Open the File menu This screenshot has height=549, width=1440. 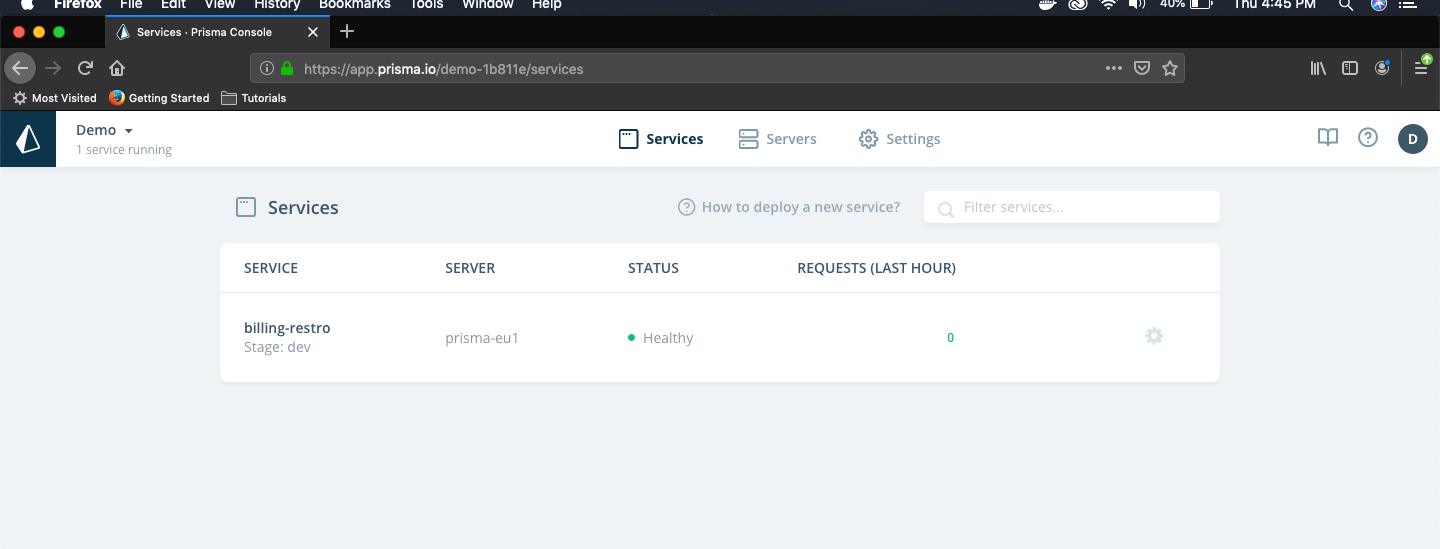coord(131,4)
